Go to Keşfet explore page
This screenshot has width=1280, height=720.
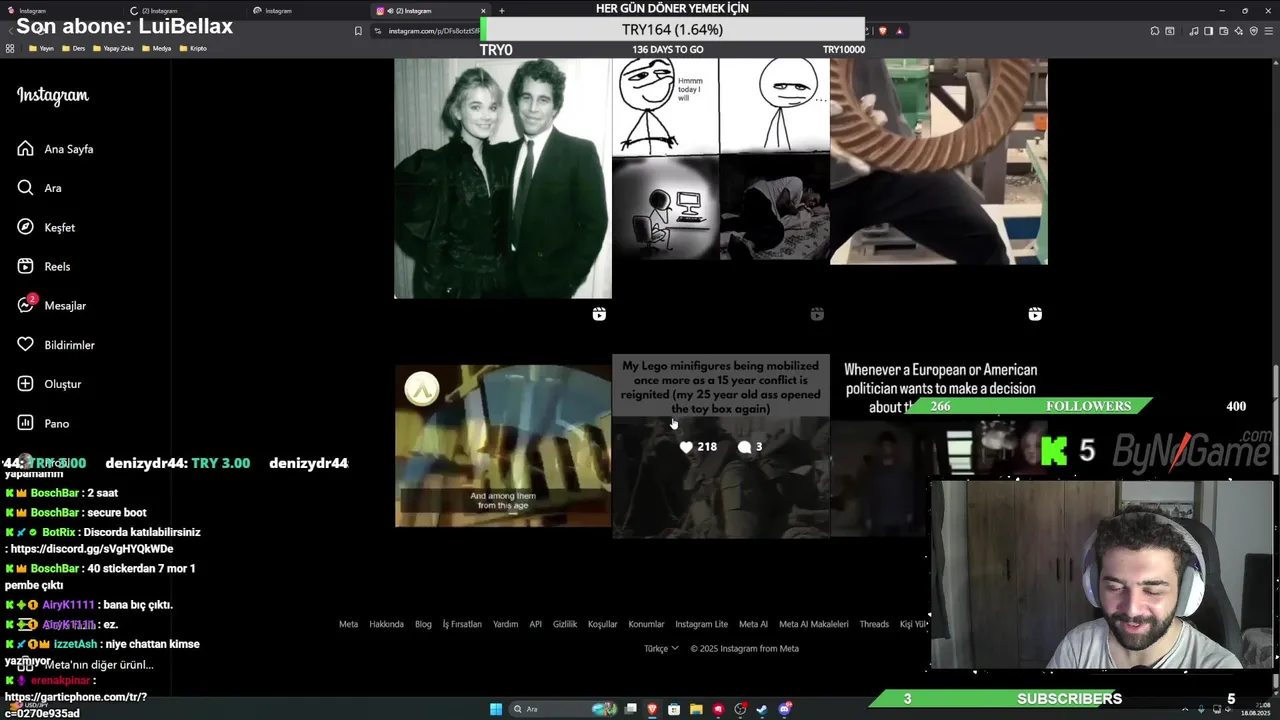pos(47,227)
